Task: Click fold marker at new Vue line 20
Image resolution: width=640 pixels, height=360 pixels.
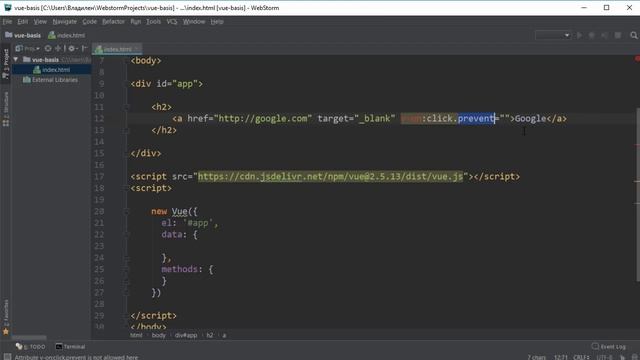Action: click(126, 211)
